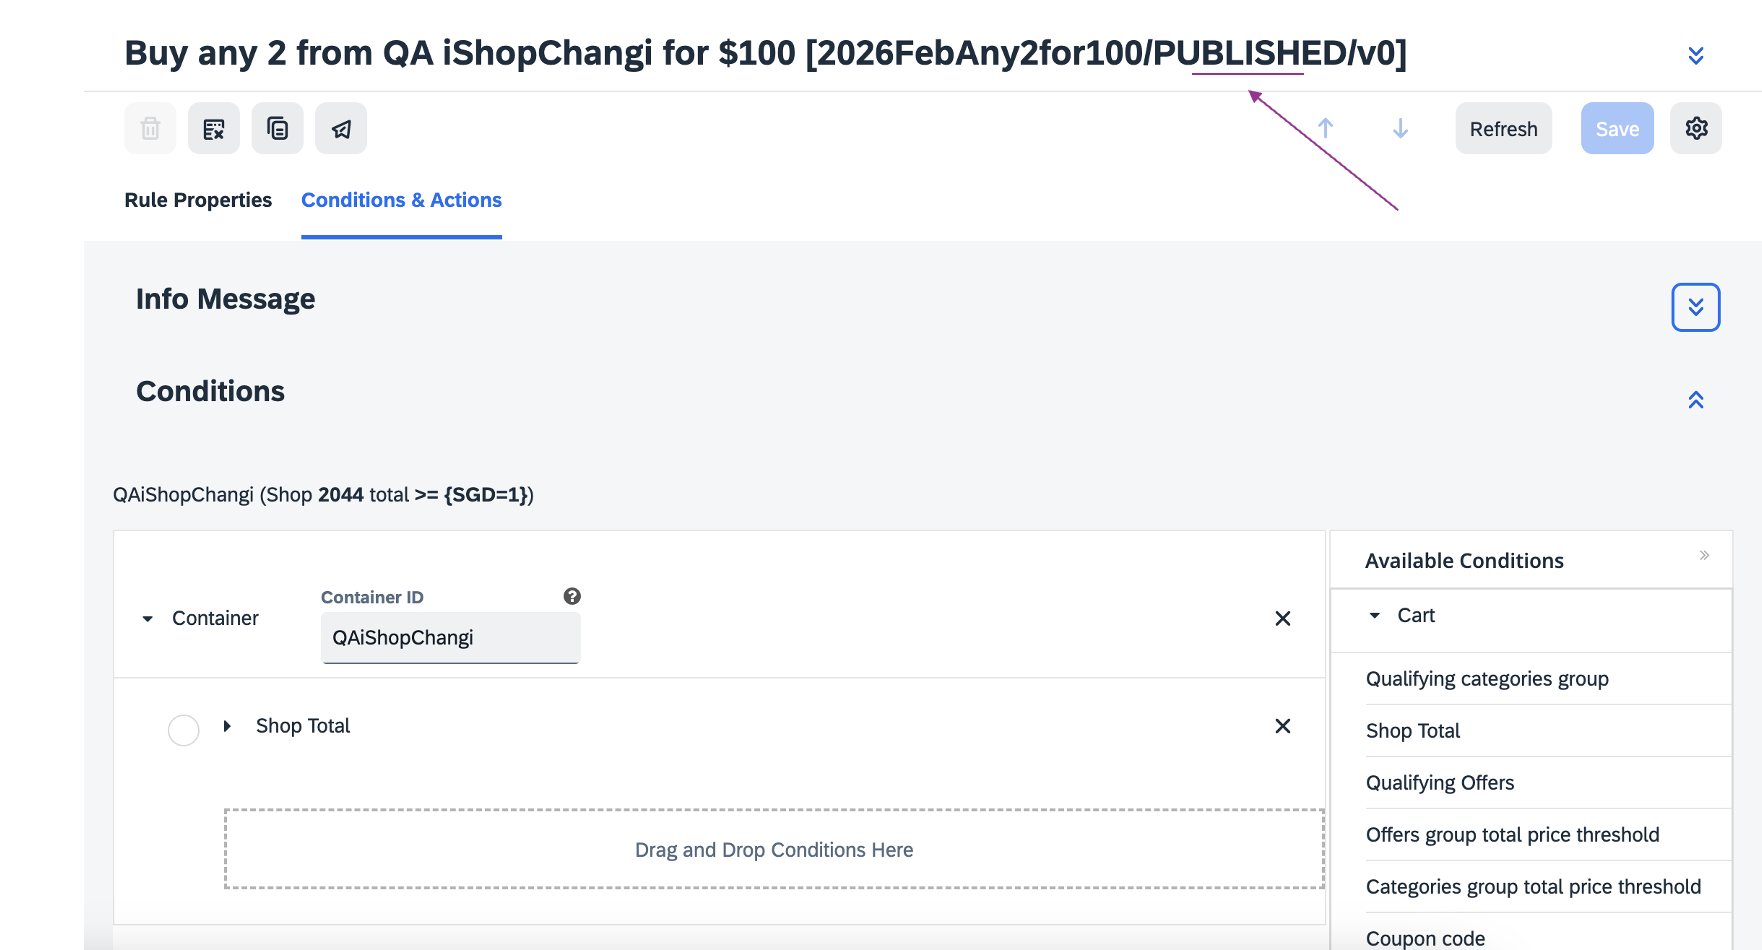This screenshot has height=950, width=1762.
Task: Click the Refresh button
Action: tap(1503, 129)
